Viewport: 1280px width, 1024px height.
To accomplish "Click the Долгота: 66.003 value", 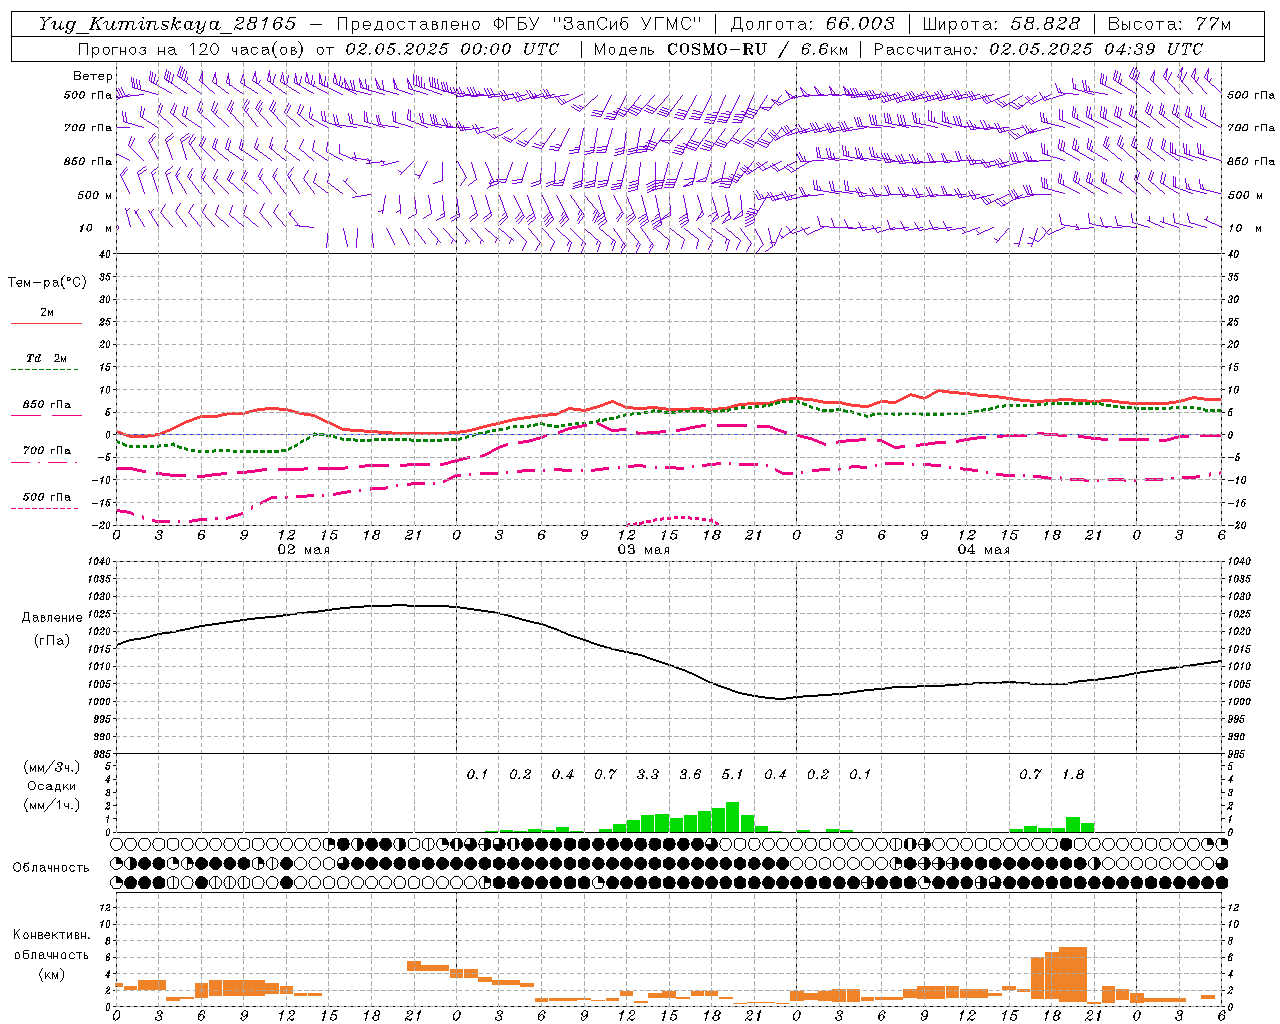I will point(812,24).
